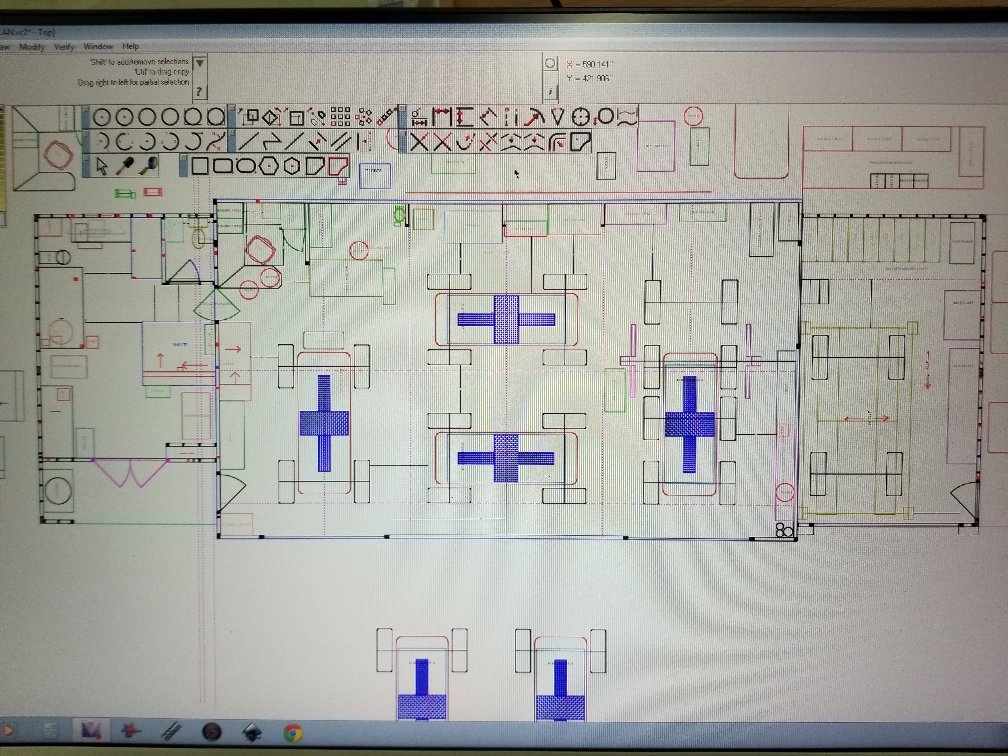Viewport: 1008px width, 756px height.
Task: Select the vertical dimension tool icon
Action: click(466, 116)
